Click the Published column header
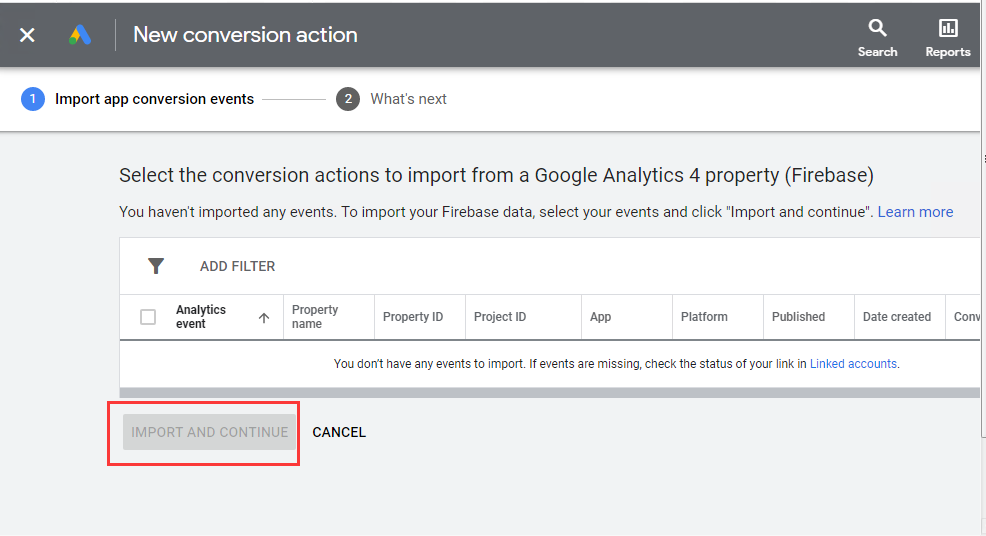The image size is (986, 536). (799, 317)
